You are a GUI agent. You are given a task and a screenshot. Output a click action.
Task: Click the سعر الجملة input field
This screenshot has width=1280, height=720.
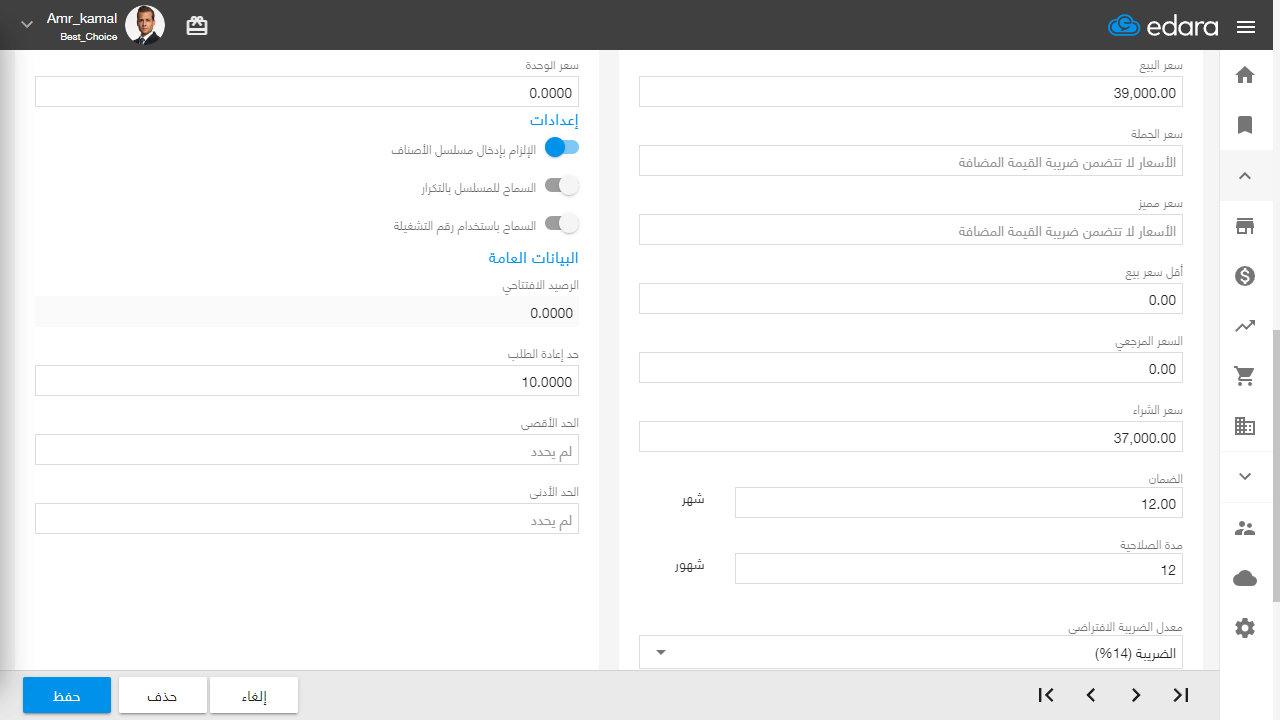[911, 161]
